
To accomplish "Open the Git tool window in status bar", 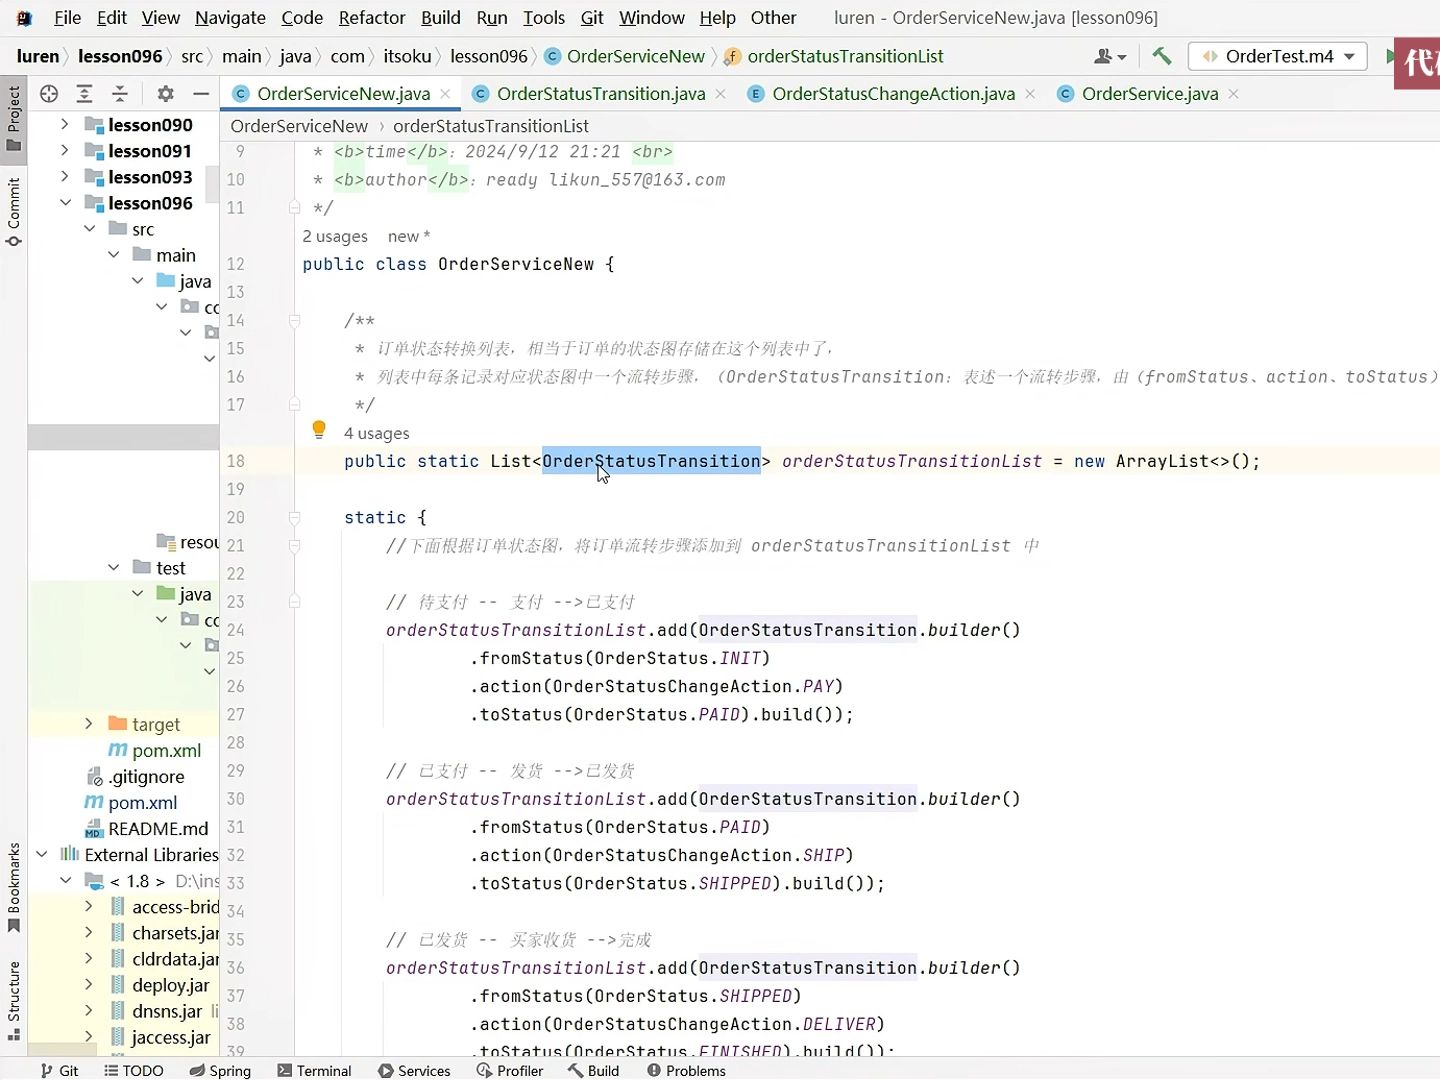I will [59, 1070].
